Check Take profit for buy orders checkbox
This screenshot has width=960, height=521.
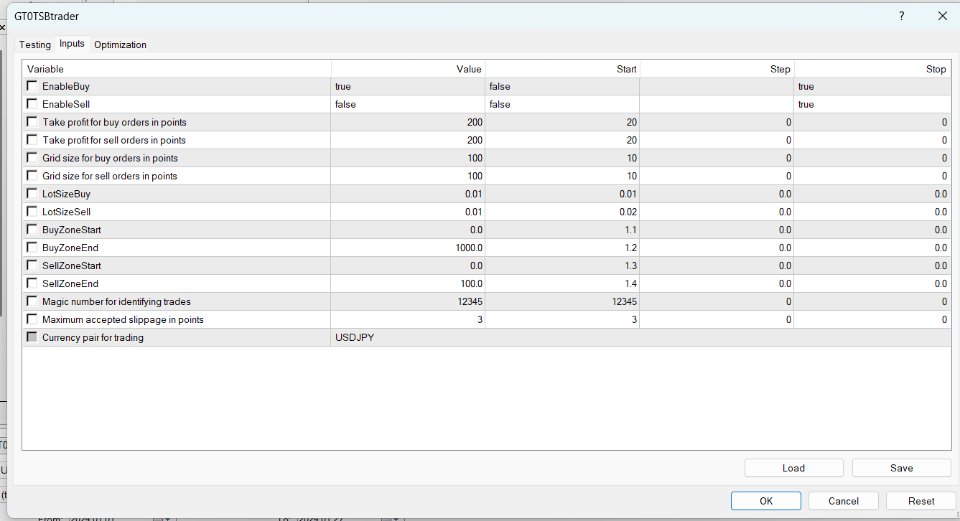click(x=32, y=122)
